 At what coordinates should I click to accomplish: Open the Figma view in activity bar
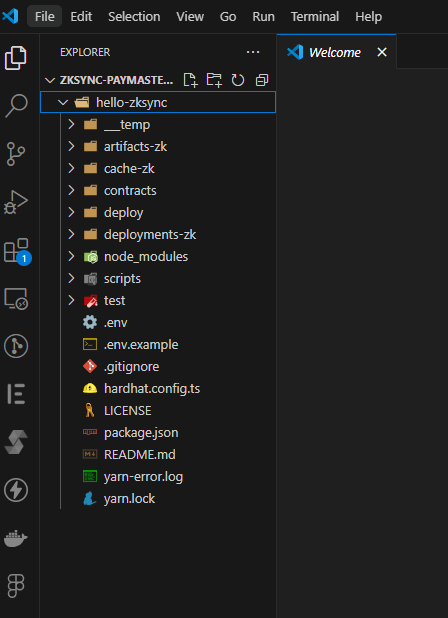[16, 586]
